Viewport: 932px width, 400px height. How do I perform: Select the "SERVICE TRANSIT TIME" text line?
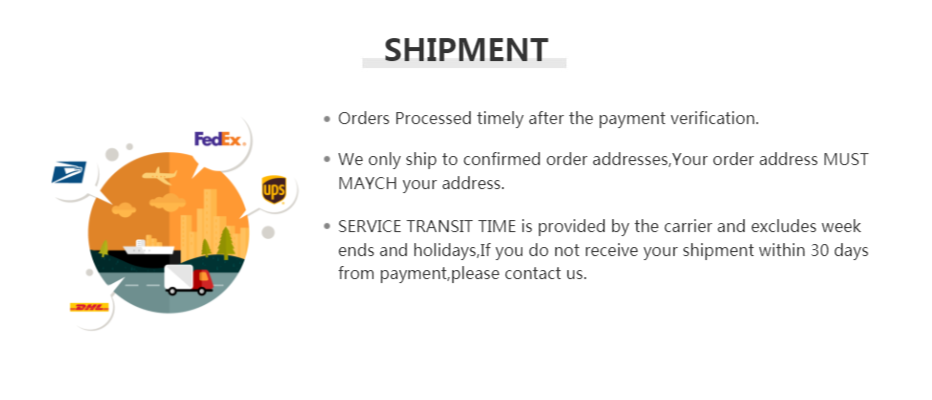(599, 226)
